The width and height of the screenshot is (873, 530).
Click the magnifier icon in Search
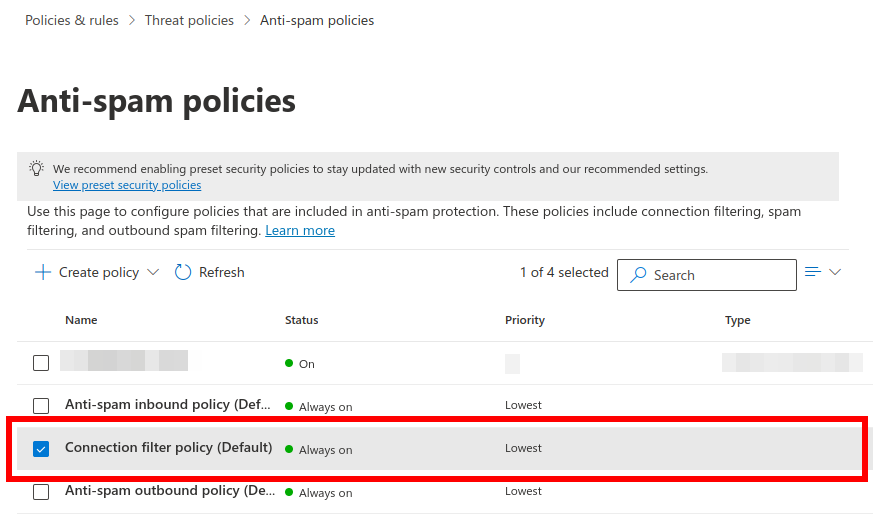click(638, 274)
